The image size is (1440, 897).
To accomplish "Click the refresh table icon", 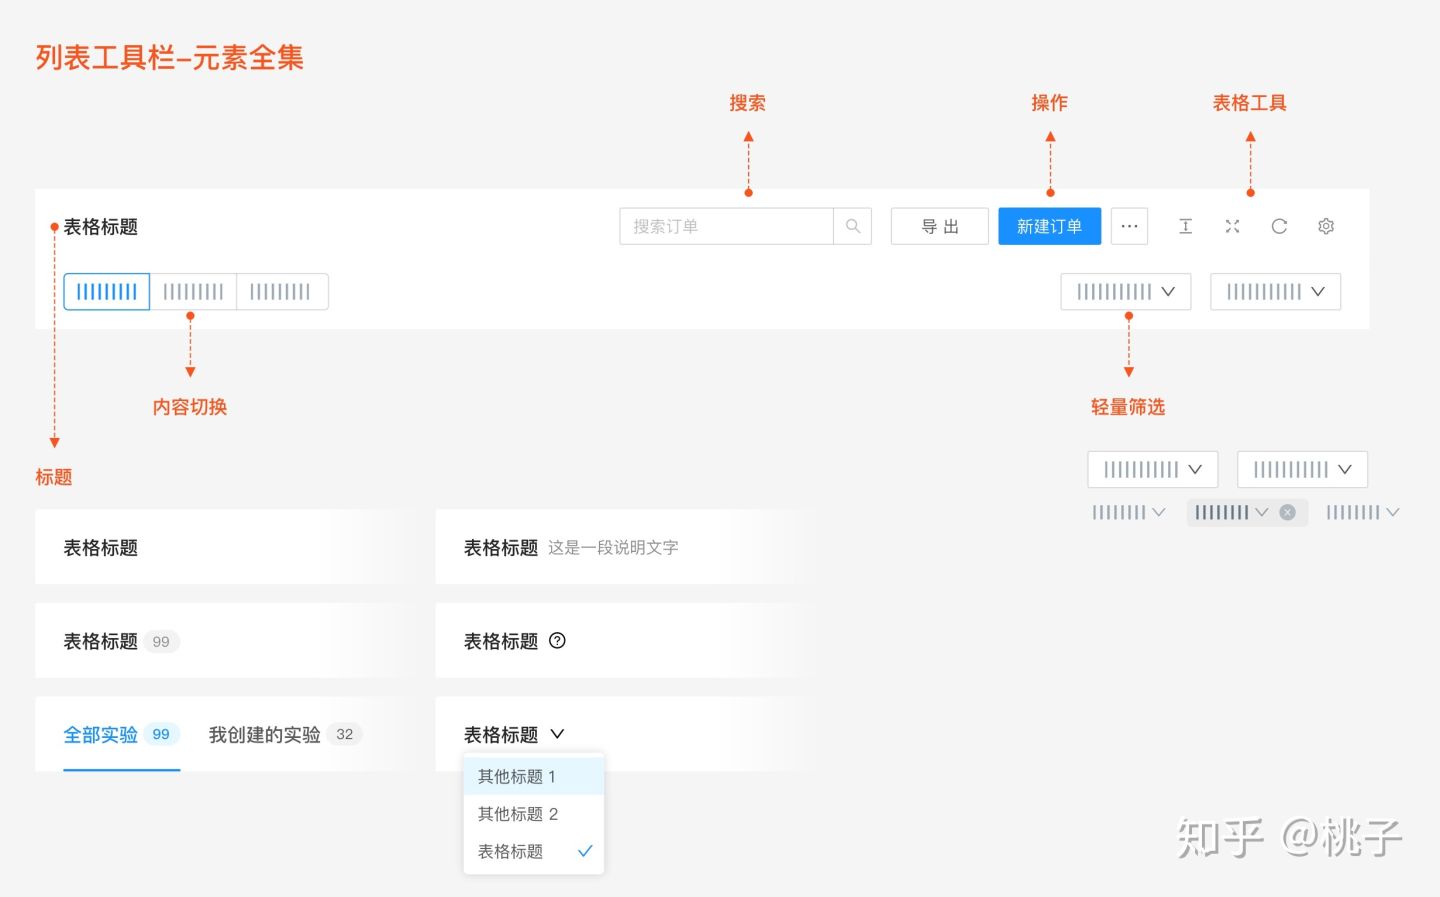I will click(x=1279, y=226).
